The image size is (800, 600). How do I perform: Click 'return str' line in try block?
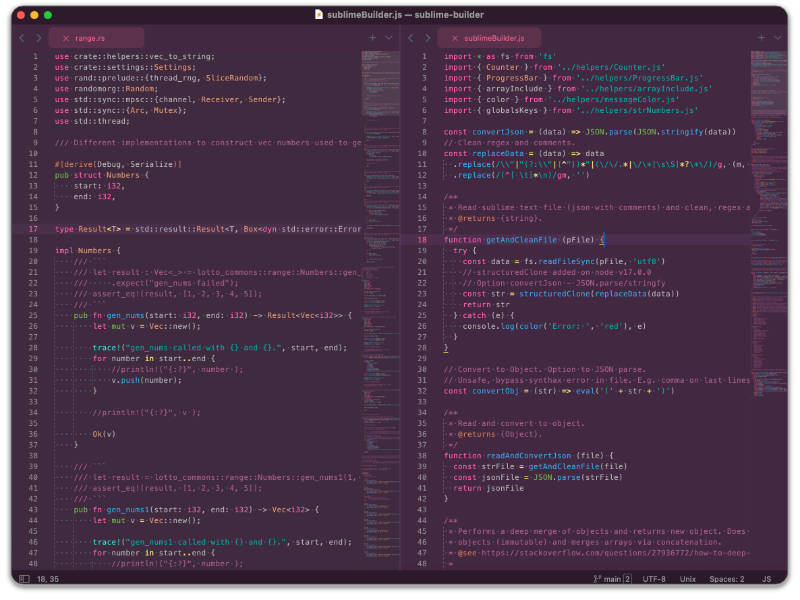click(486, 305)
